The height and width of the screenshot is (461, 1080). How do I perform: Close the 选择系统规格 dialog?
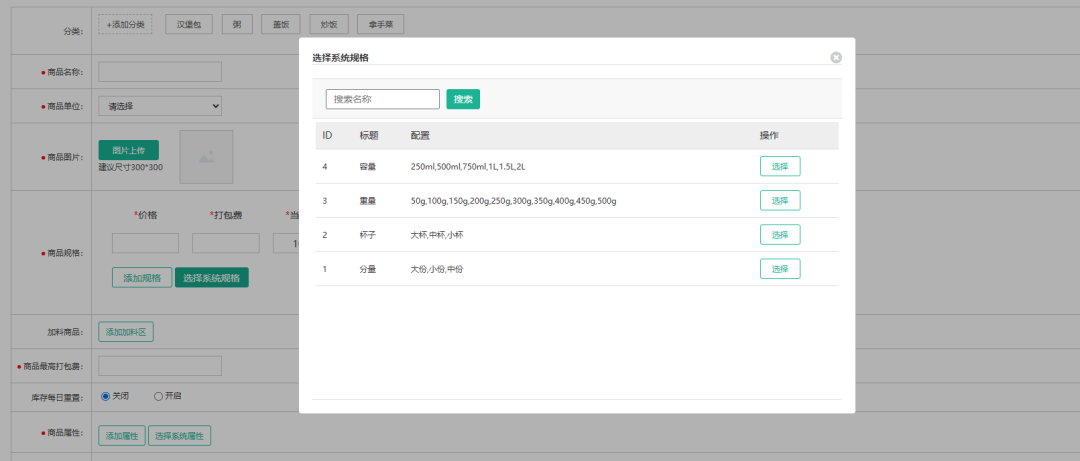pyautogui.click(x=836, y=58)
